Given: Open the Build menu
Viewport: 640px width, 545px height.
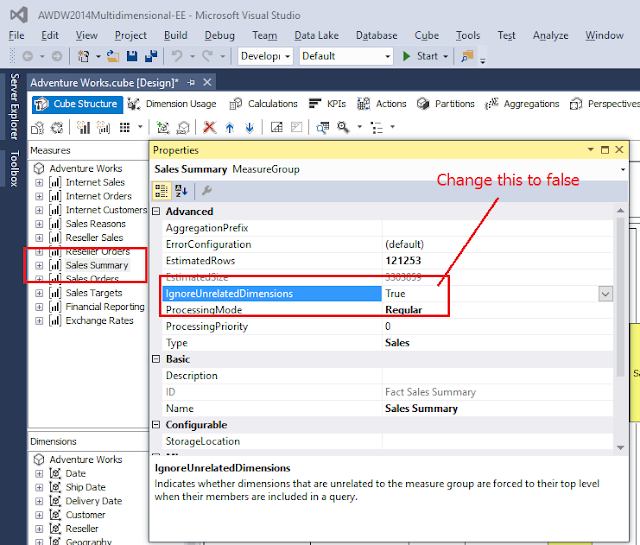Looking at the screenshot, I should pyautogui.click(x=176, y=36).
